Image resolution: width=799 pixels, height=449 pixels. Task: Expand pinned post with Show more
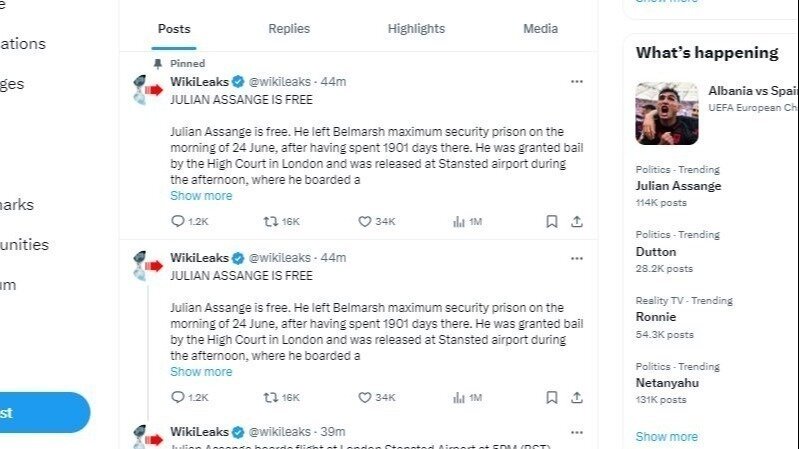coord(201,196)
